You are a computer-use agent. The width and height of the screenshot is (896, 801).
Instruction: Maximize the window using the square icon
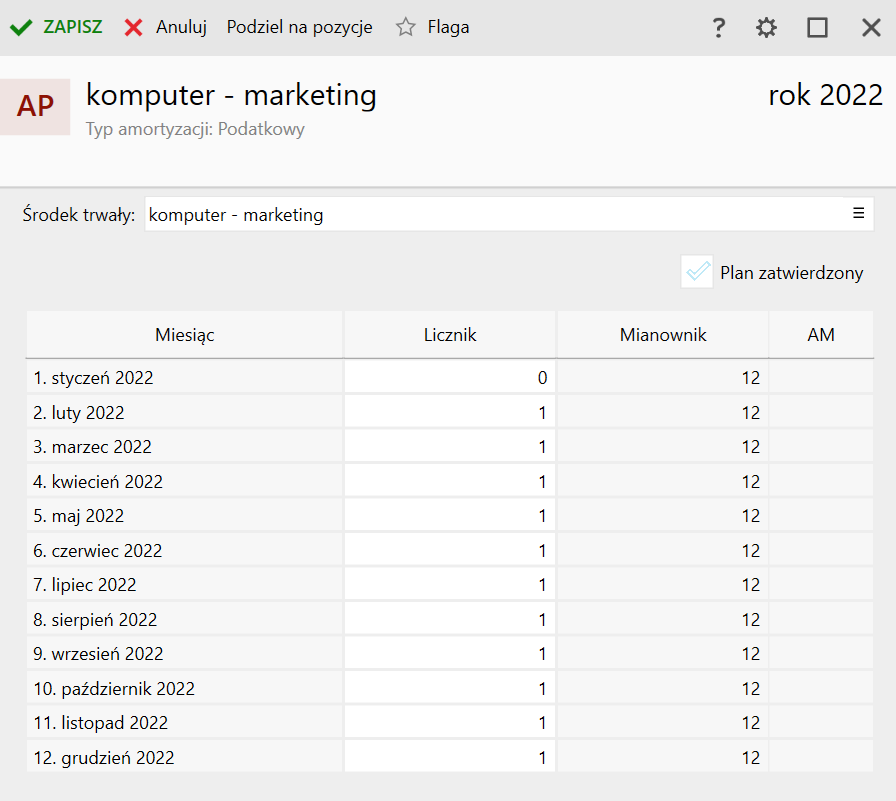(818, 28)
